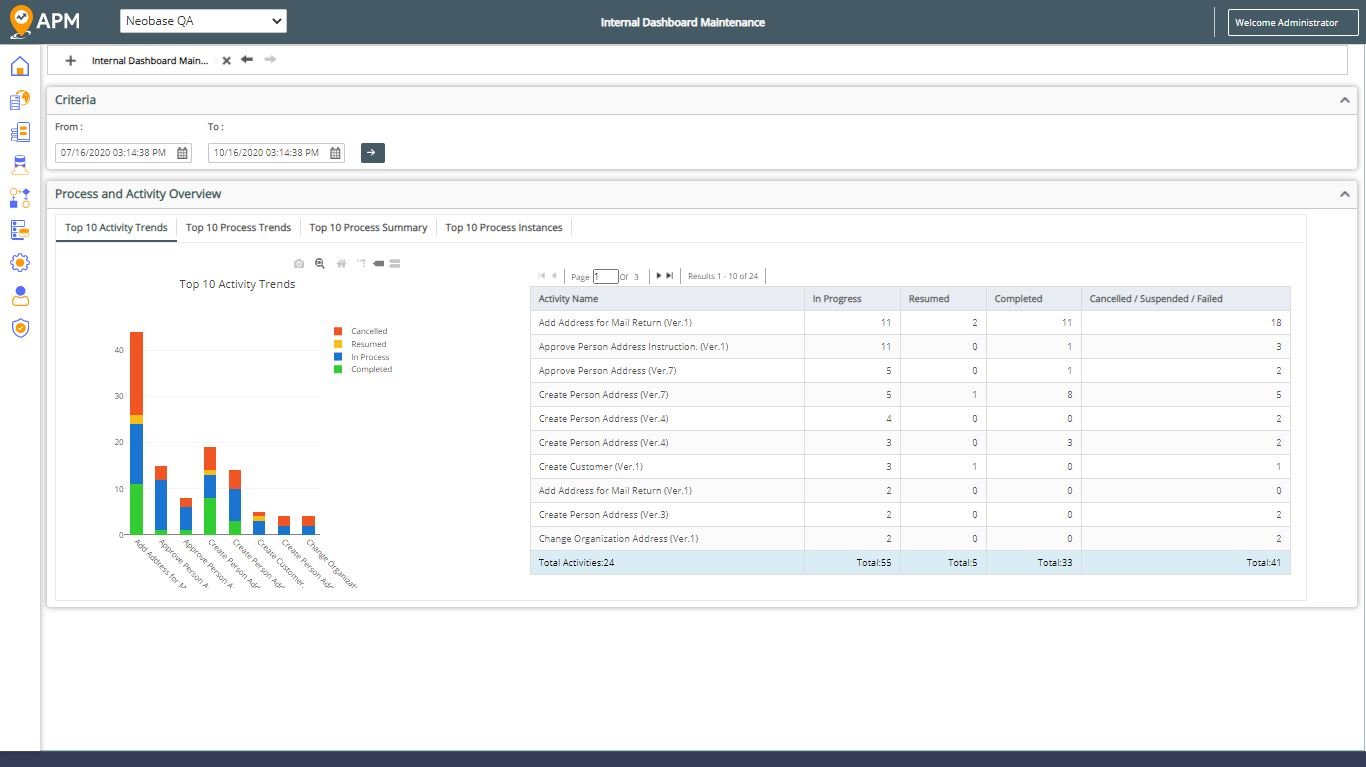Collapse the Criteria panel
The image size is (1366, 767).
(1345, 100)
